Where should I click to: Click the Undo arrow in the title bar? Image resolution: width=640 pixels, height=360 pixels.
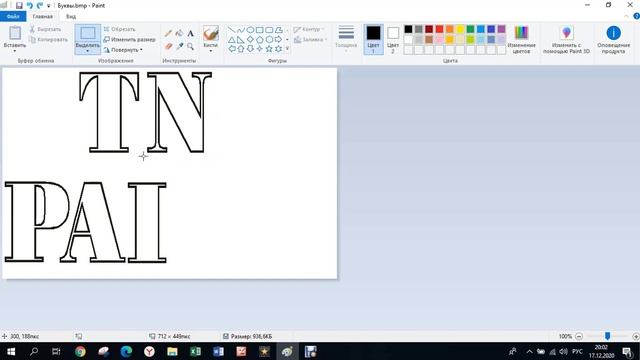pos(30,6)
